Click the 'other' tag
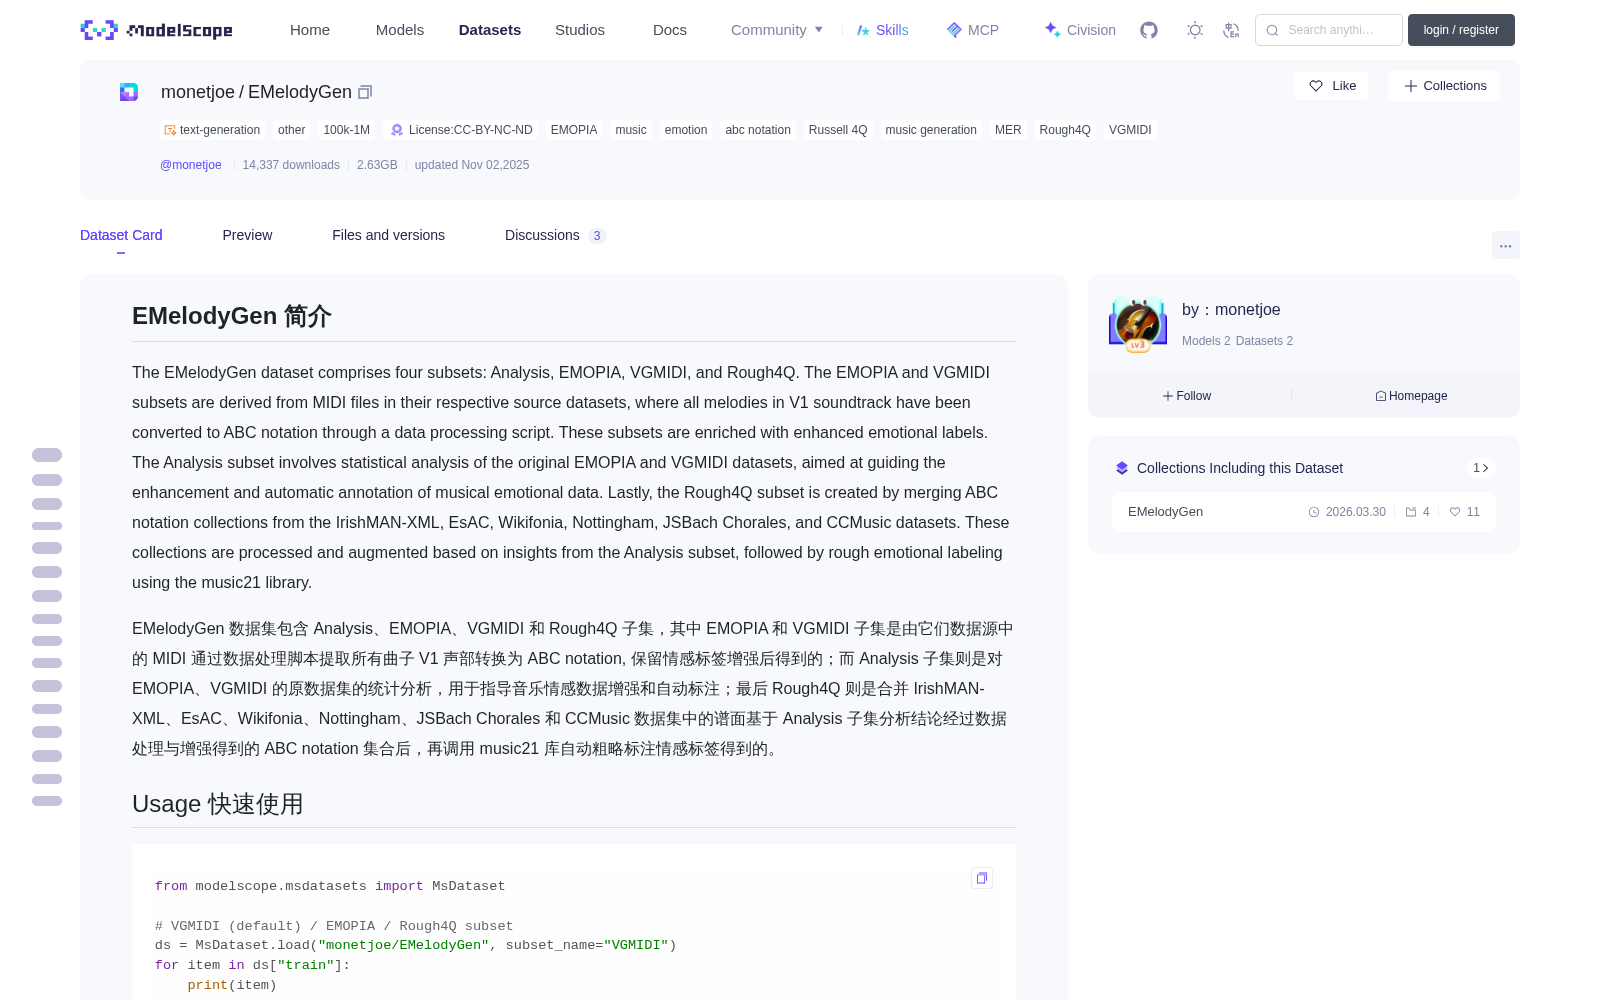 (292, 130)
